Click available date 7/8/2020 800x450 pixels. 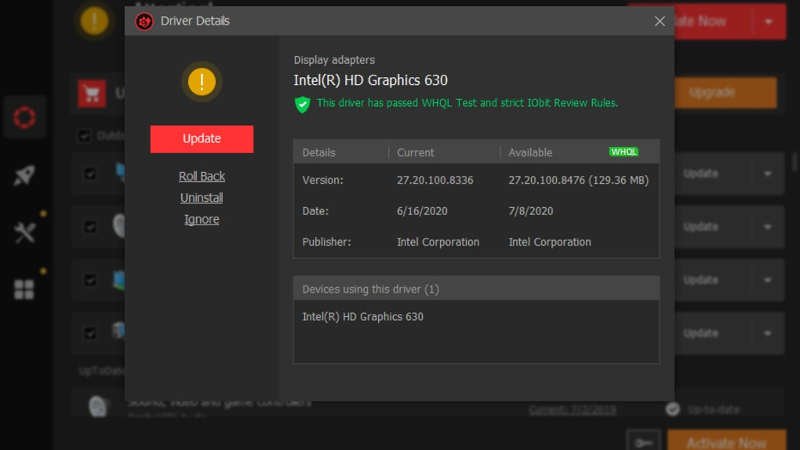(531, 211)
